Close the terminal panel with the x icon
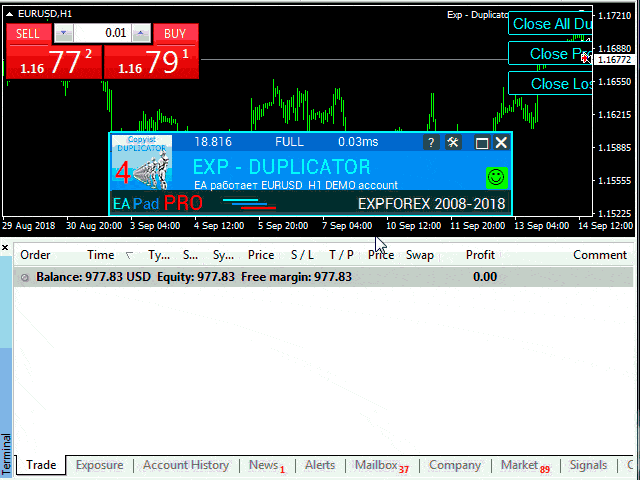Screen dimensions: 640x480 [x=6, y=247]
